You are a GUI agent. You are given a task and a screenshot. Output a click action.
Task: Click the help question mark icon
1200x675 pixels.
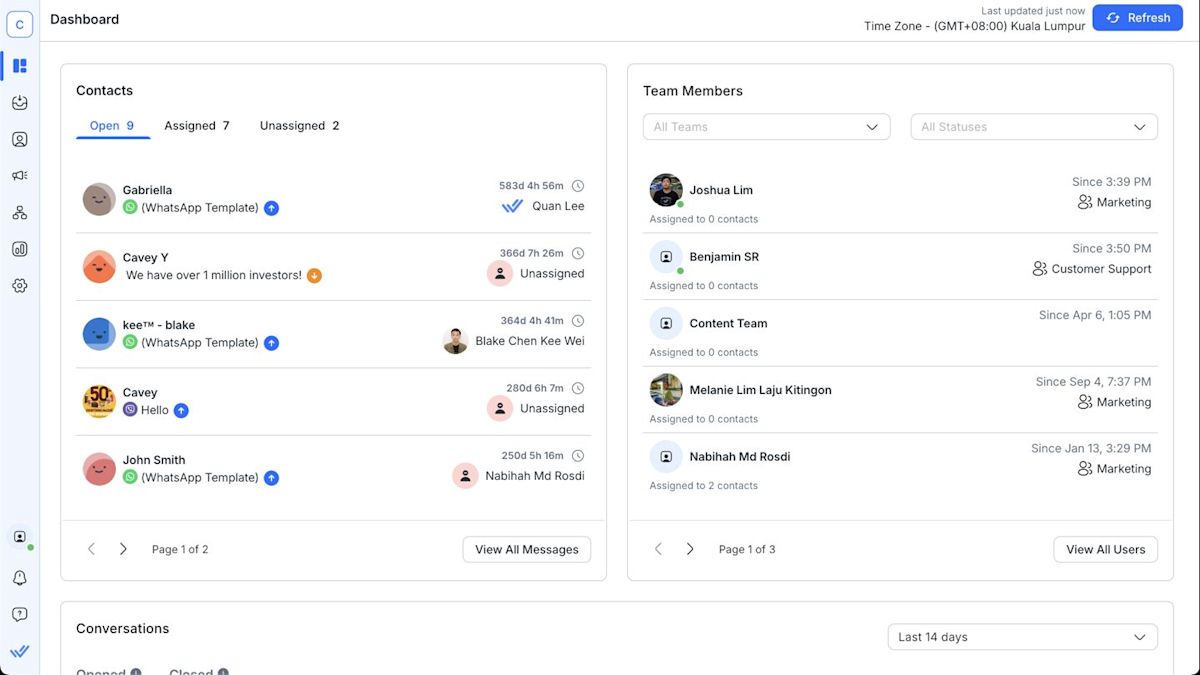click(19, 614)
